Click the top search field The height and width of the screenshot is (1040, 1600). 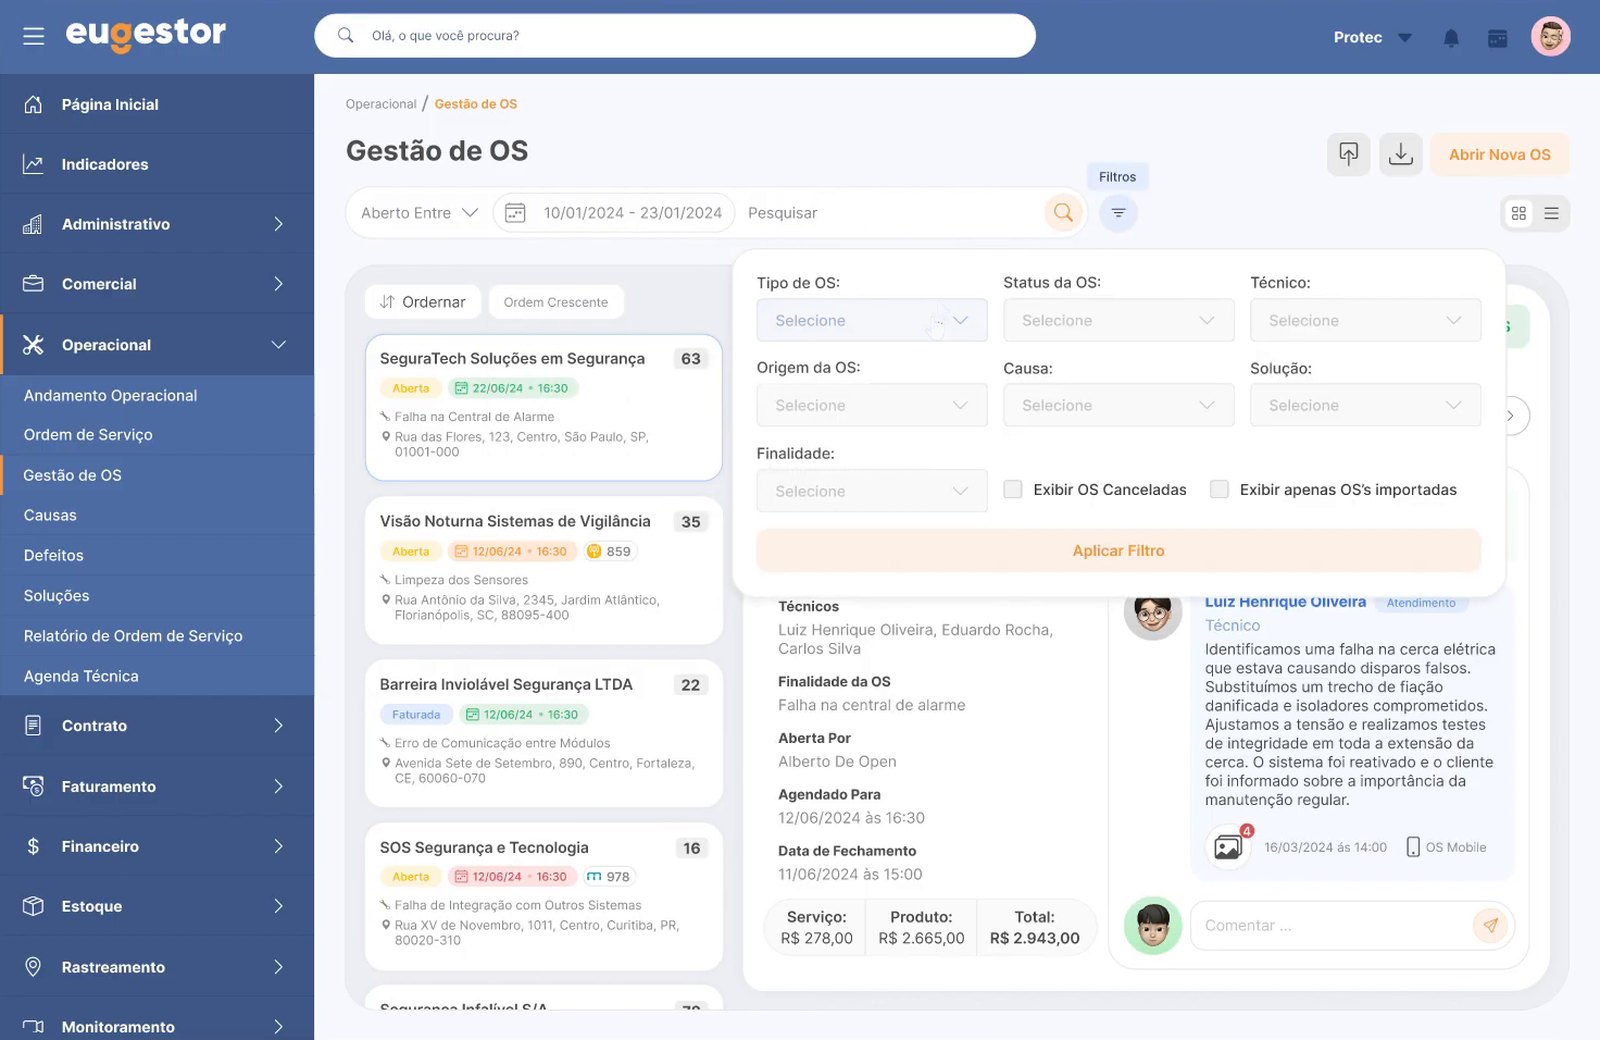(x=675, y=35)
